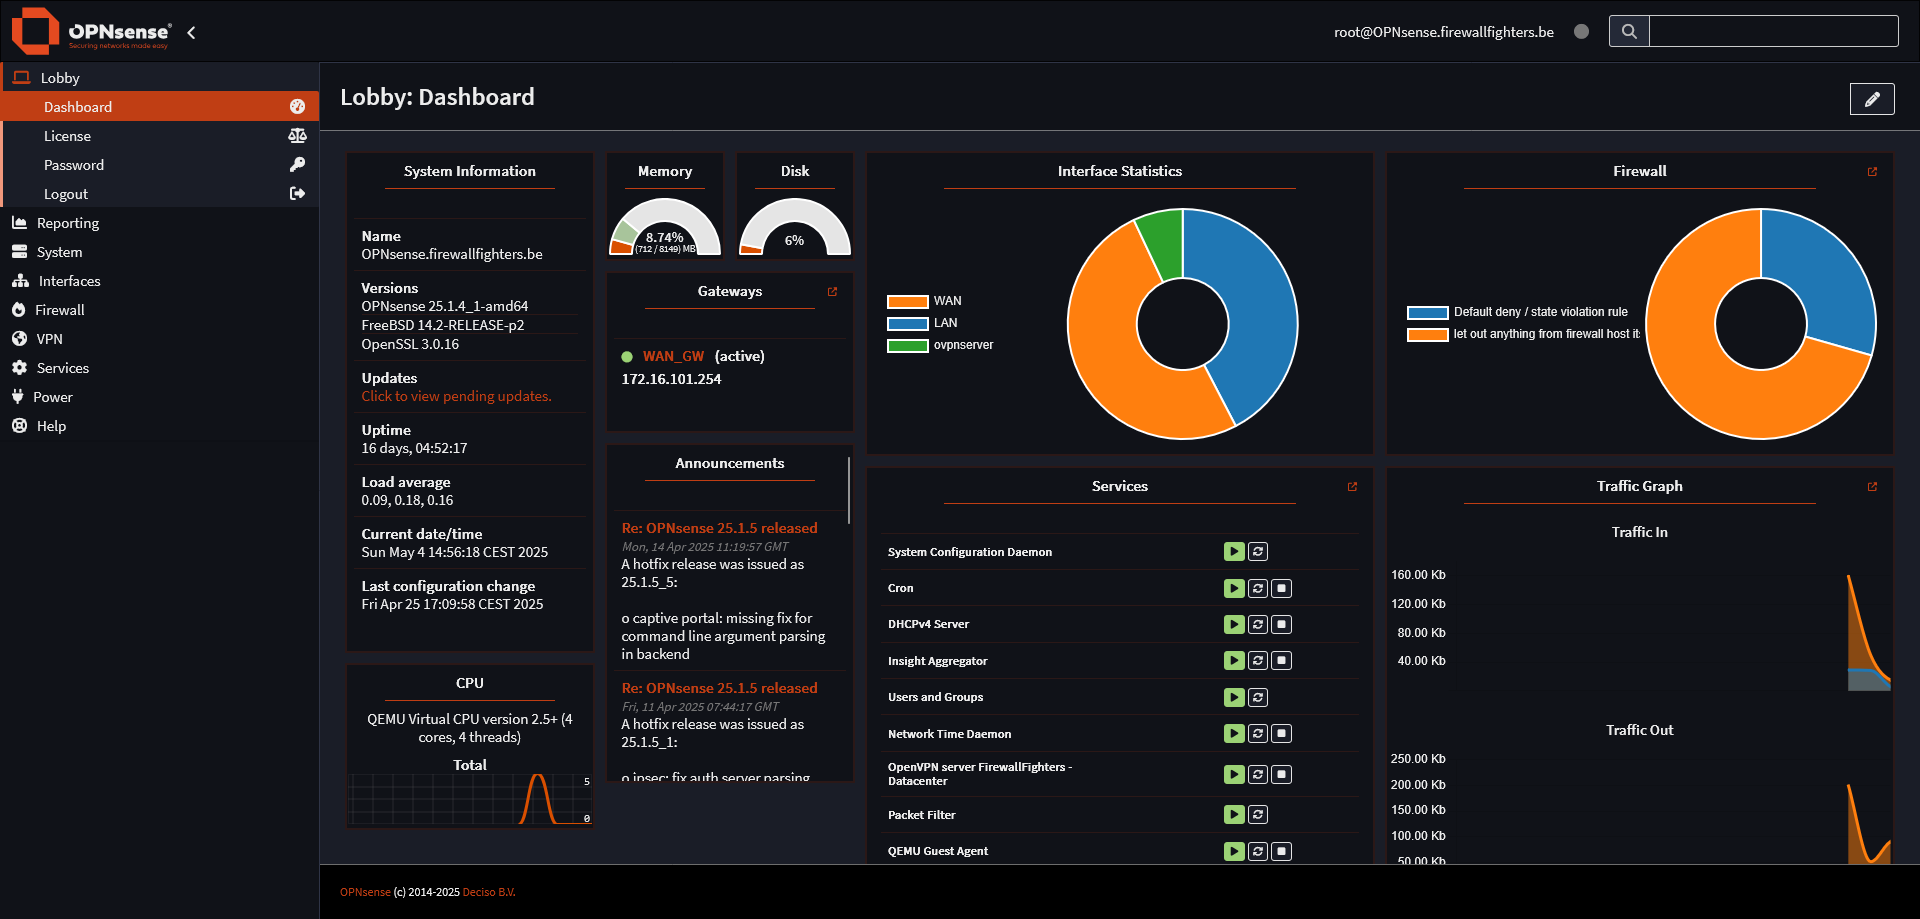Collapse the sidebar with the chevron arrow
Screen dimensions: 1920x919
click(x=191, y=33)
